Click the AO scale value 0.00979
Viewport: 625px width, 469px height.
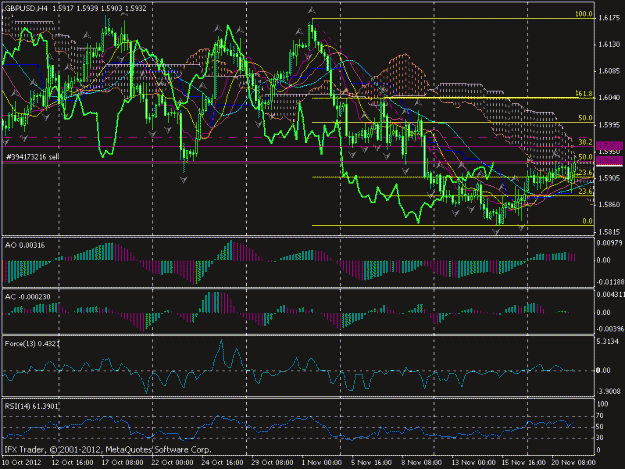609,243
